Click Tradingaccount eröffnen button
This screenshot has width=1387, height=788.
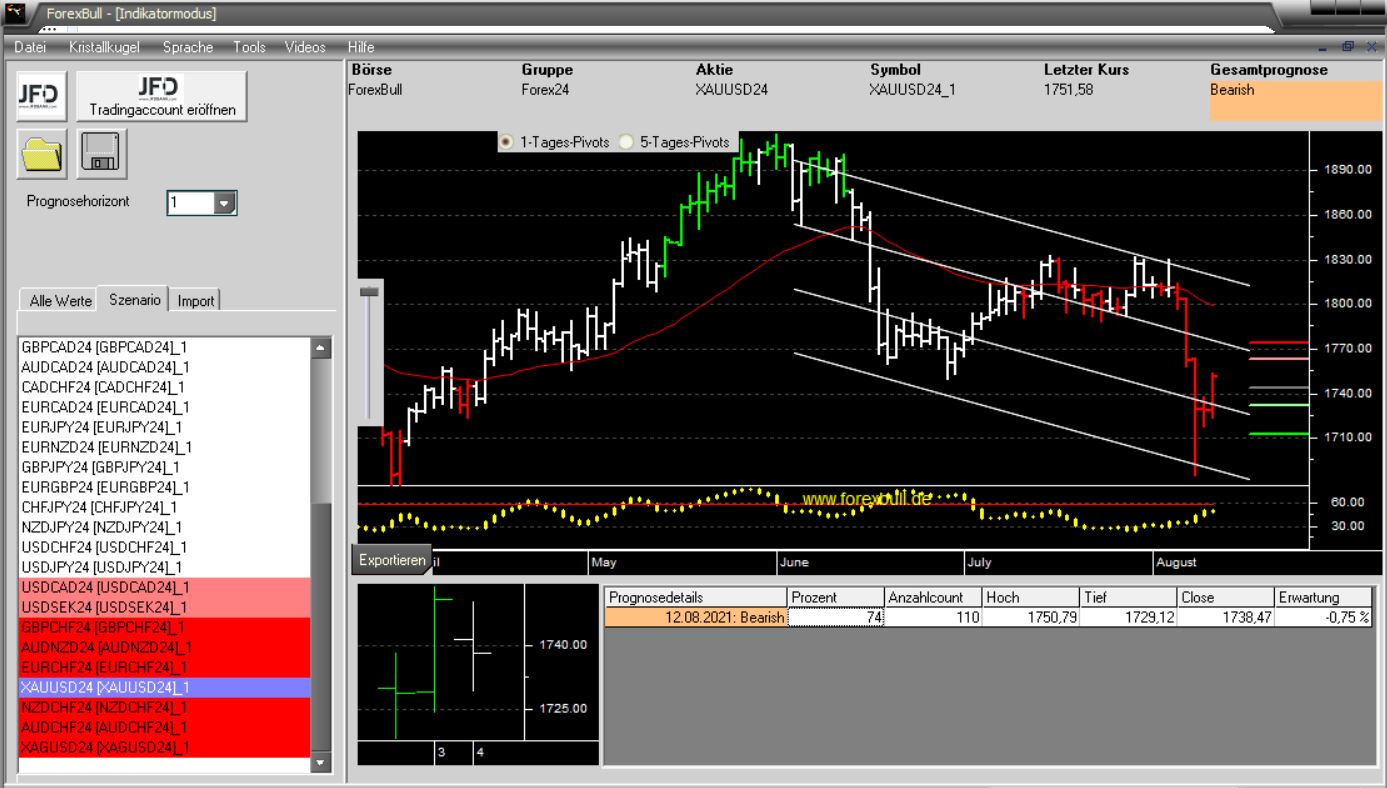pos(162,96)
